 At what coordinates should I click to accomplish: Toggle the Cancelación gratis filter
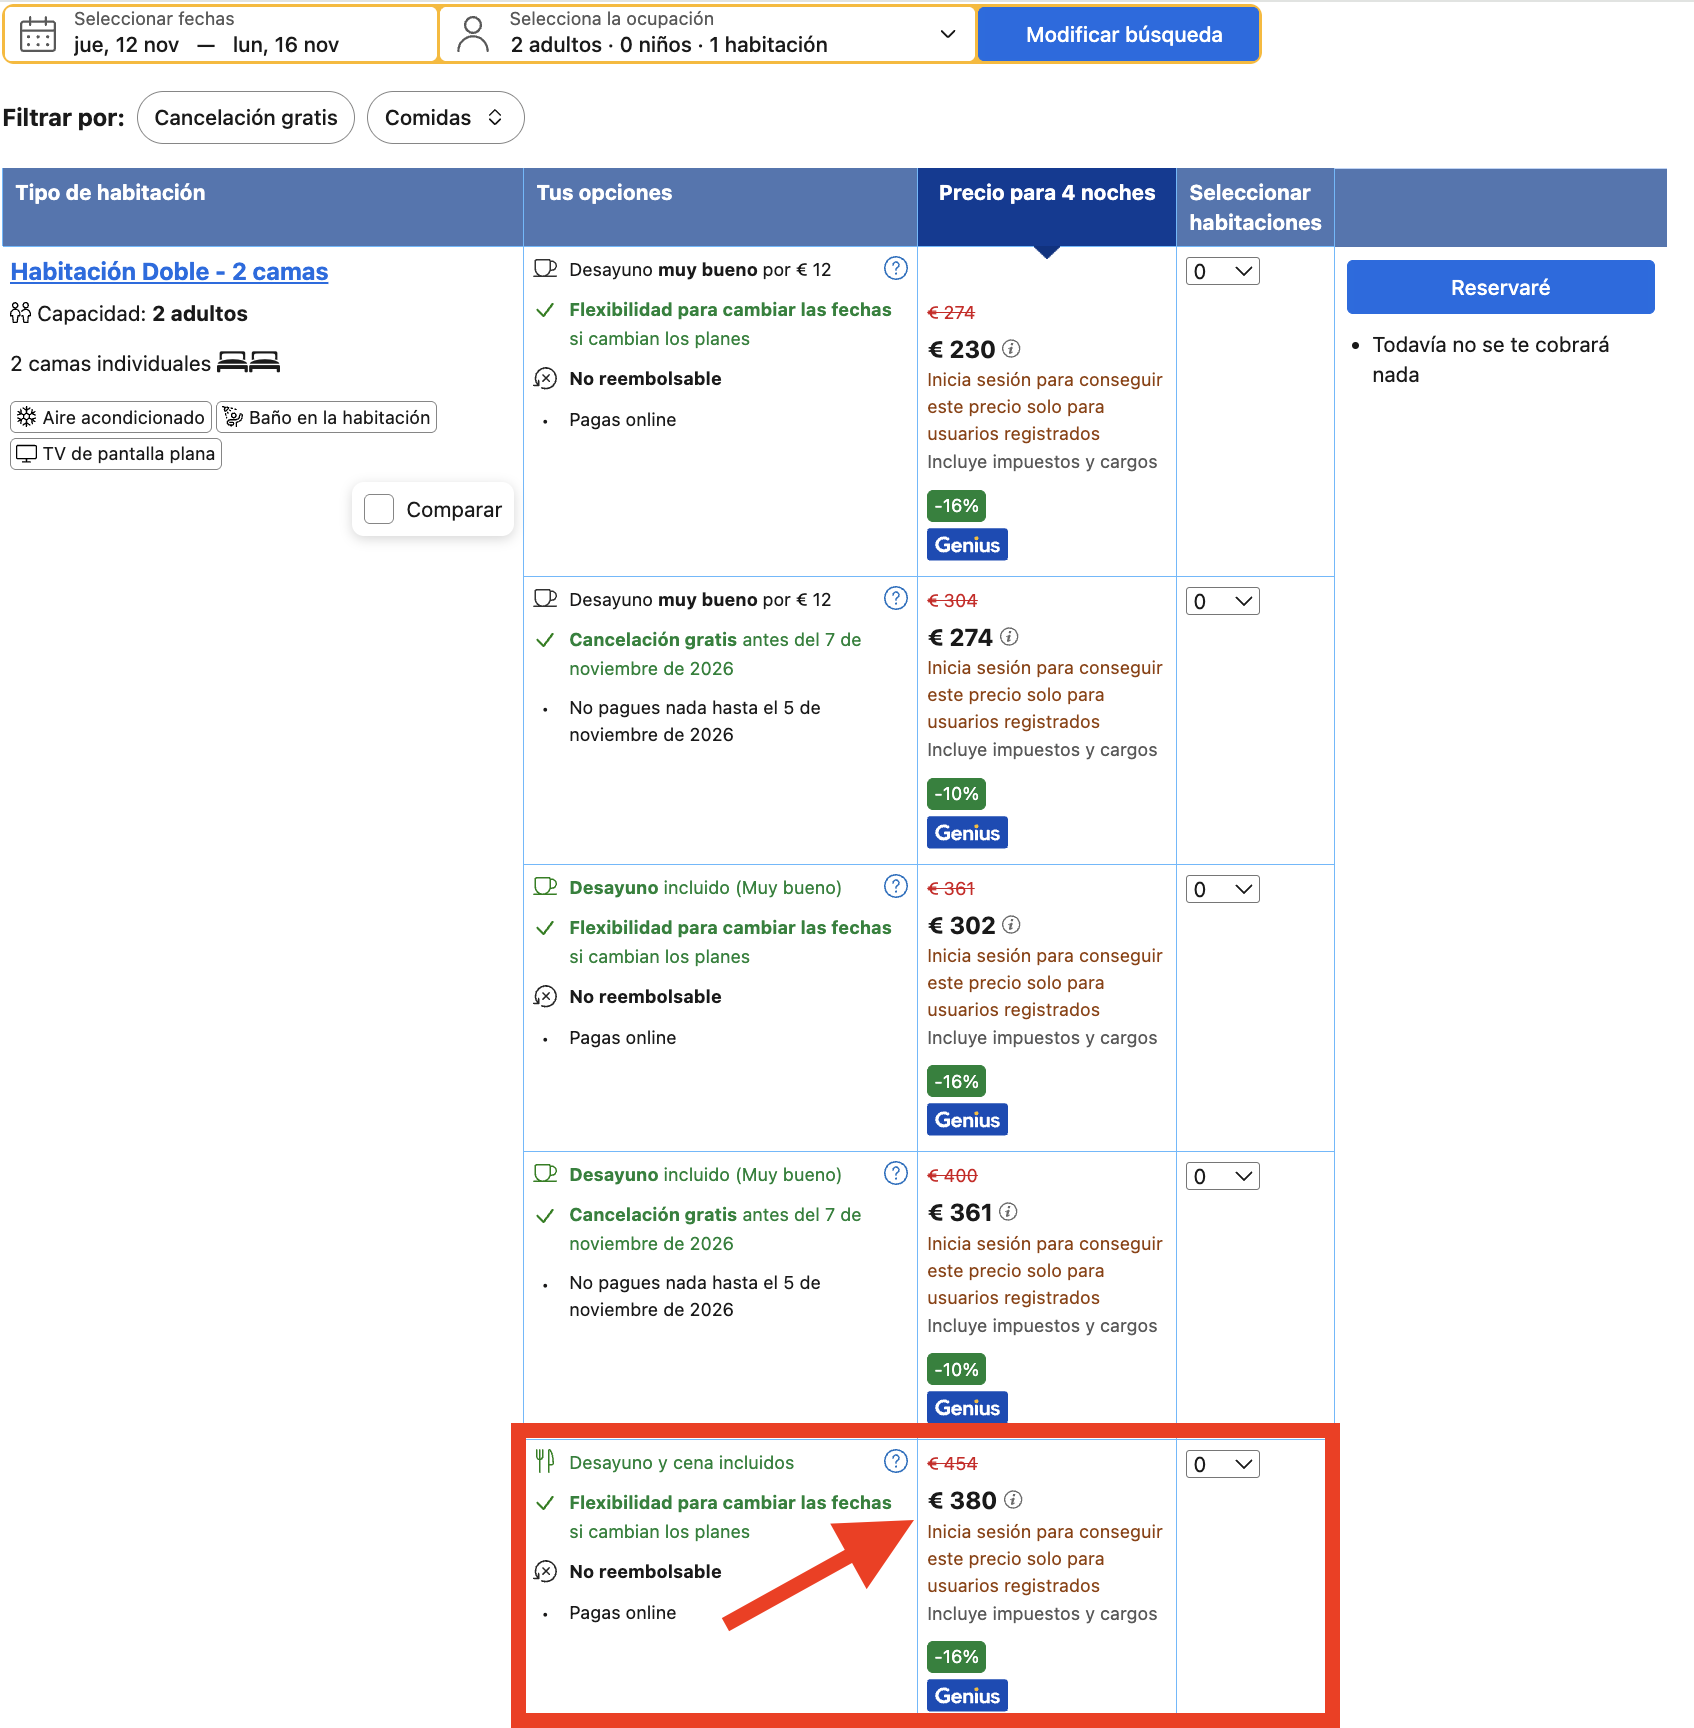(246, 118)
